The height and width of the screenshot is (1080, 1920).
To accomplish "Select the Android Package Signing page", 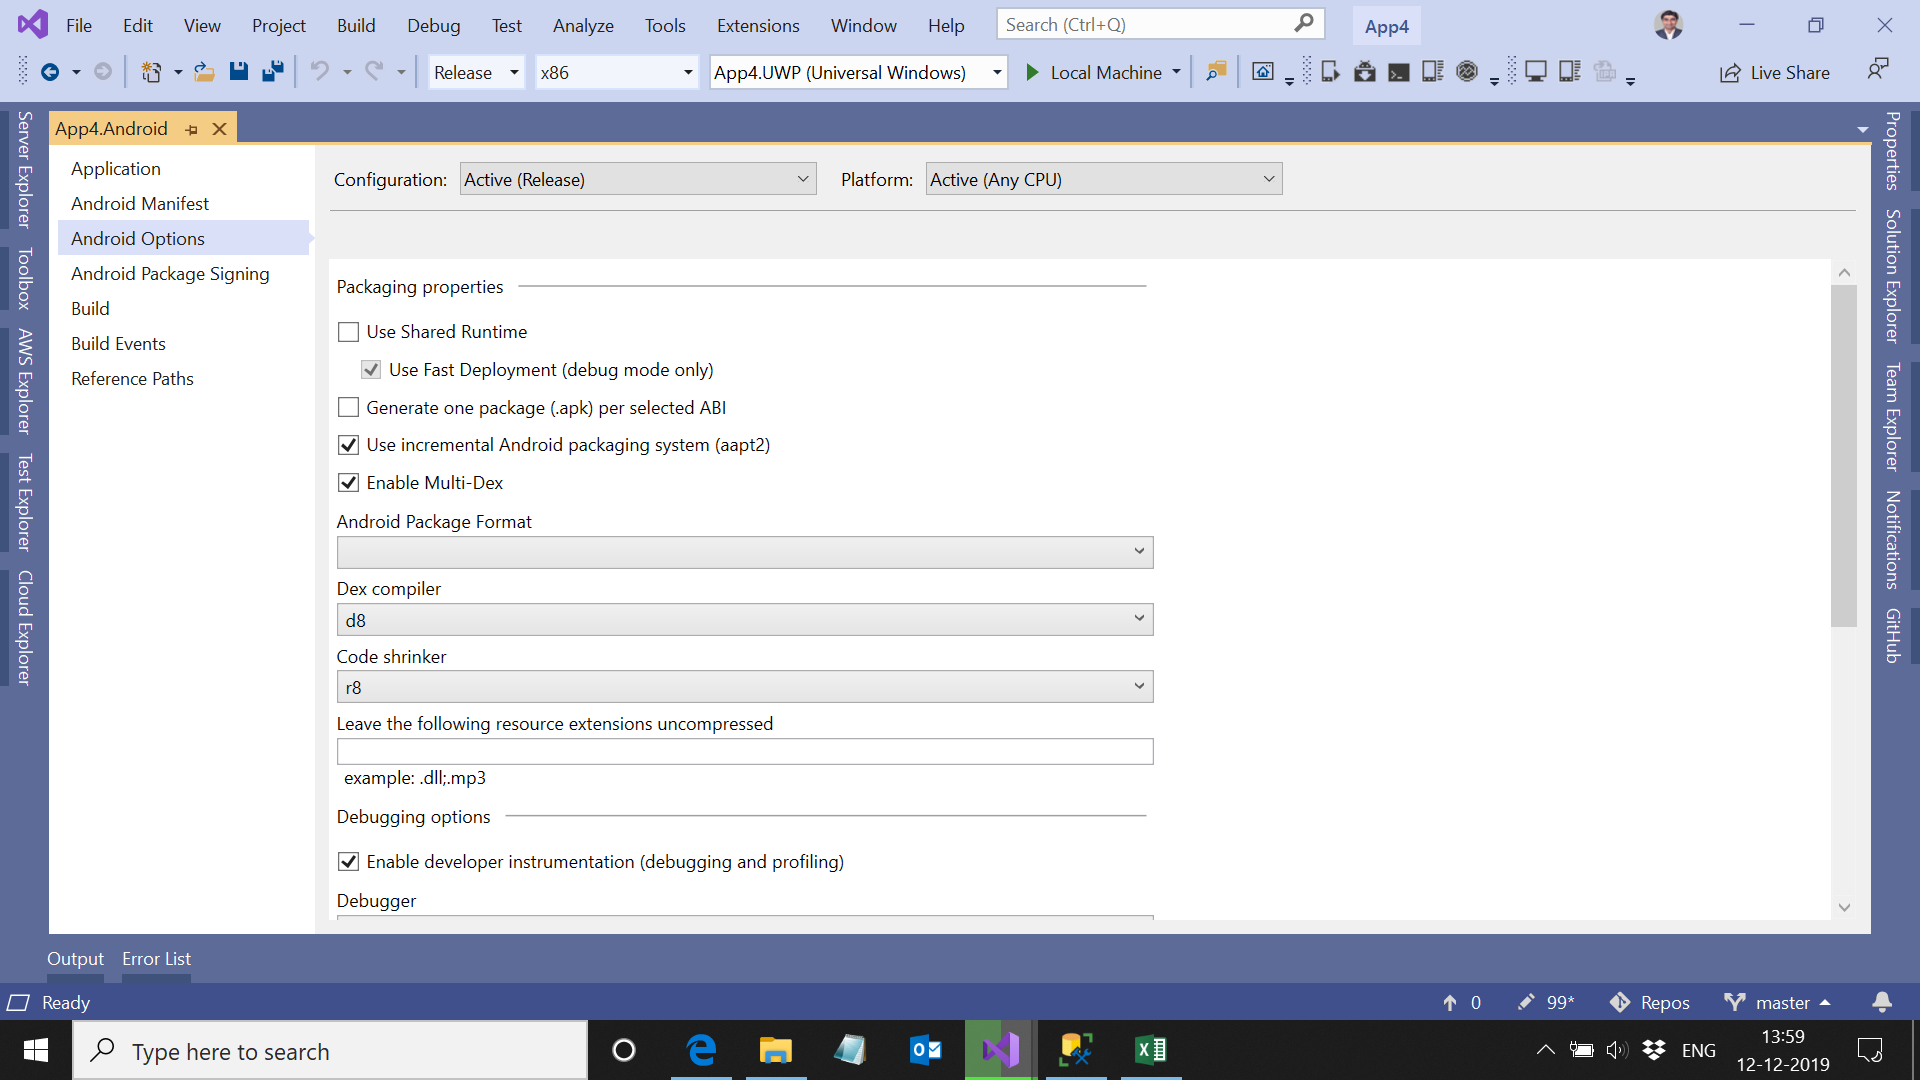I will pyautogui.click(x=170, y=274).
